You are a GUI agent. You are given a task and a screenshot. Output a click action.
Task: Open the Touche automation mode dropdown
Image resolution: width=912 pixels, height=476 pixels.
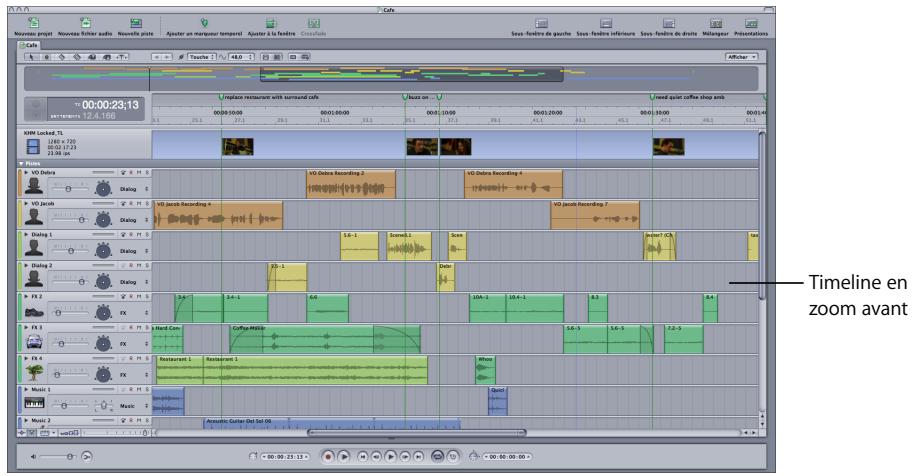tap(202, 57)
